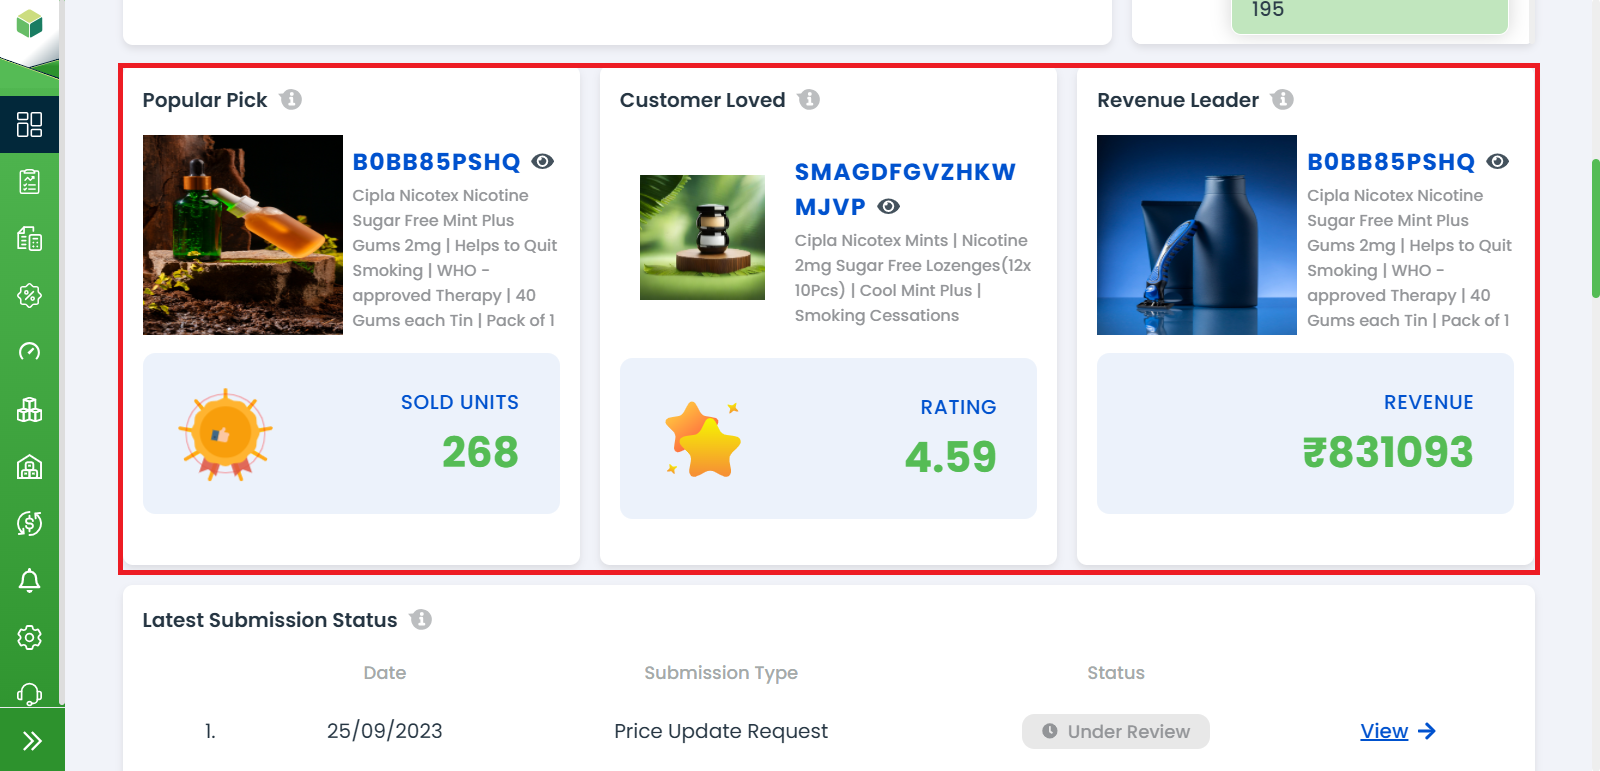Show info tooltip for Popular Pick
Screen dimensions: 1600x771
click(291, 100)
